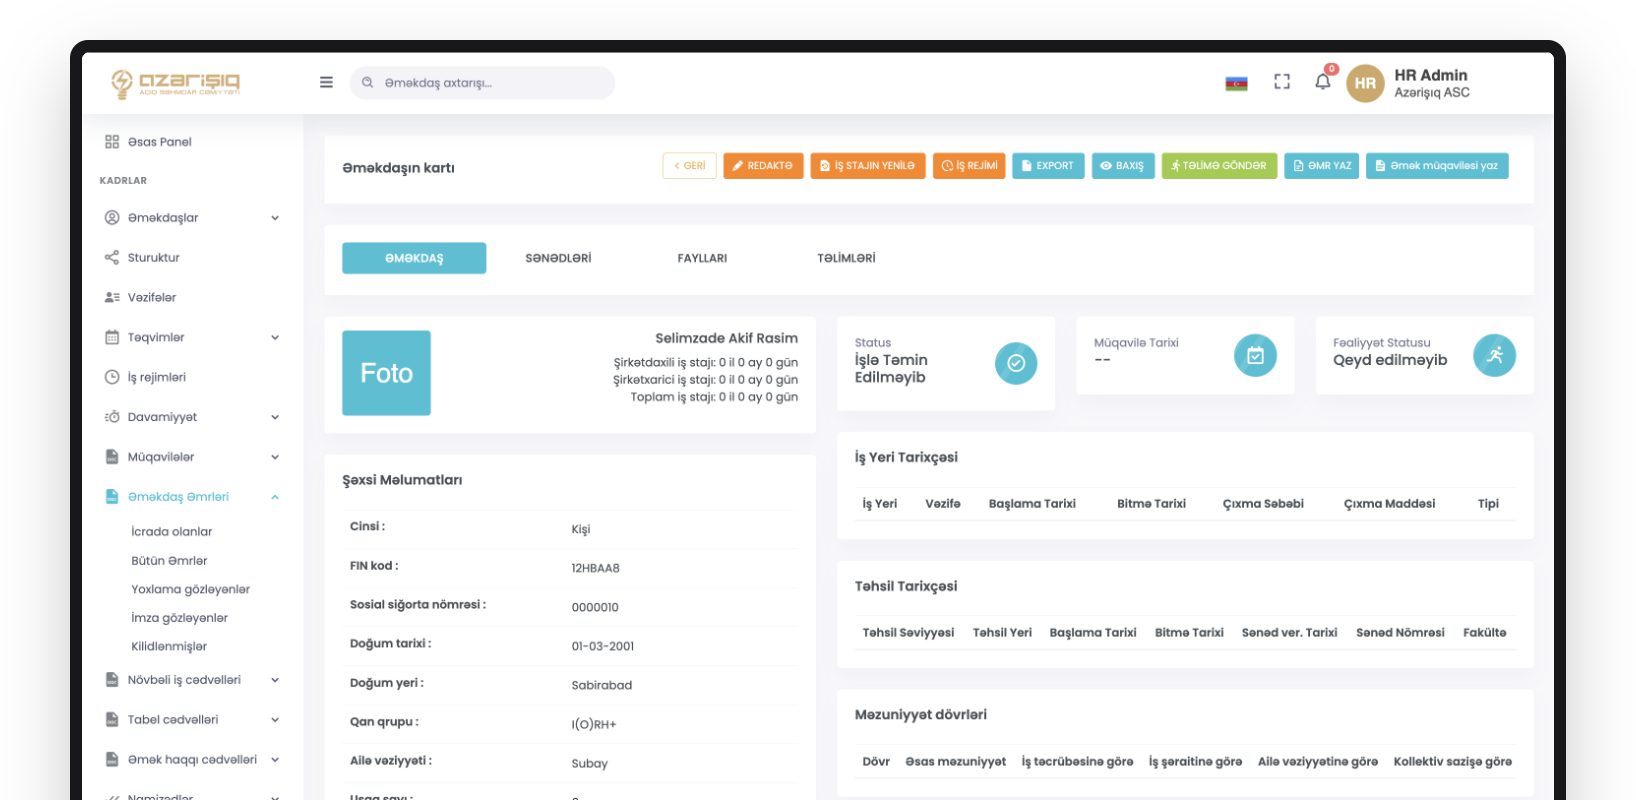
Task: Click the TƏLİMƏ GÖNDƏR button
Action: click(1219, 166)
